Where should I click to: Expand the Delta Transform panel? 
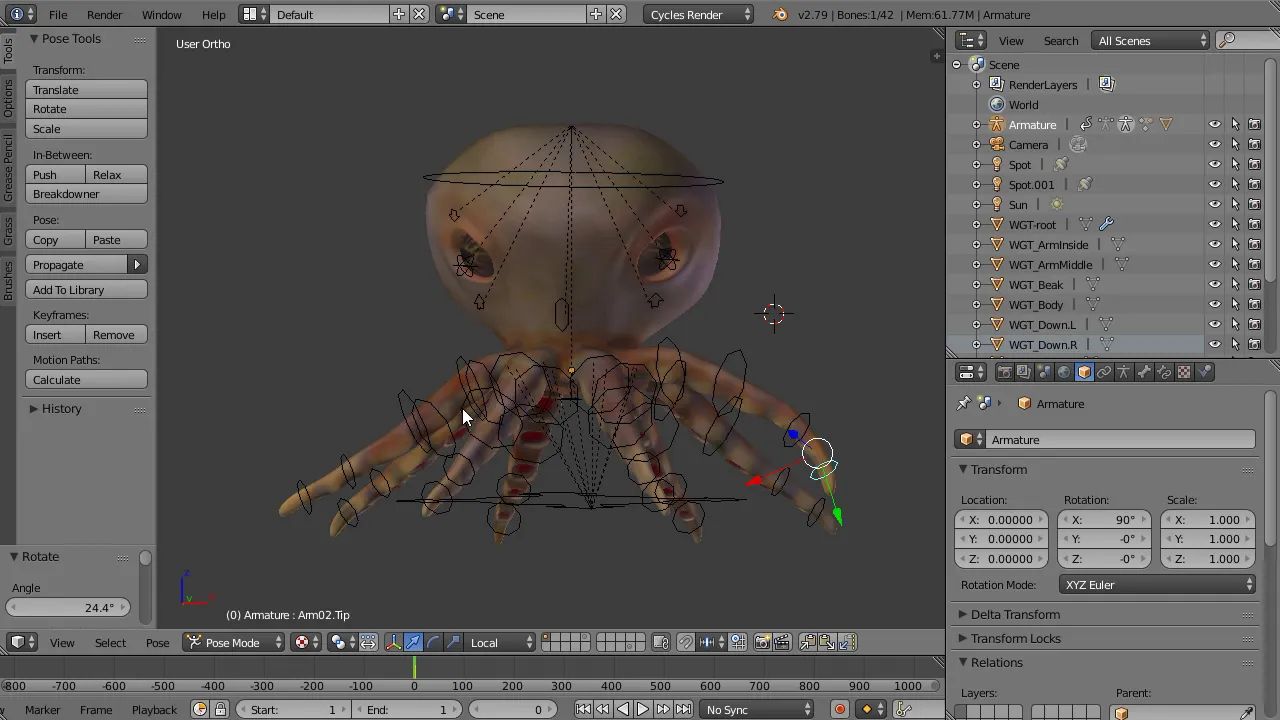tap(1014, 614)
